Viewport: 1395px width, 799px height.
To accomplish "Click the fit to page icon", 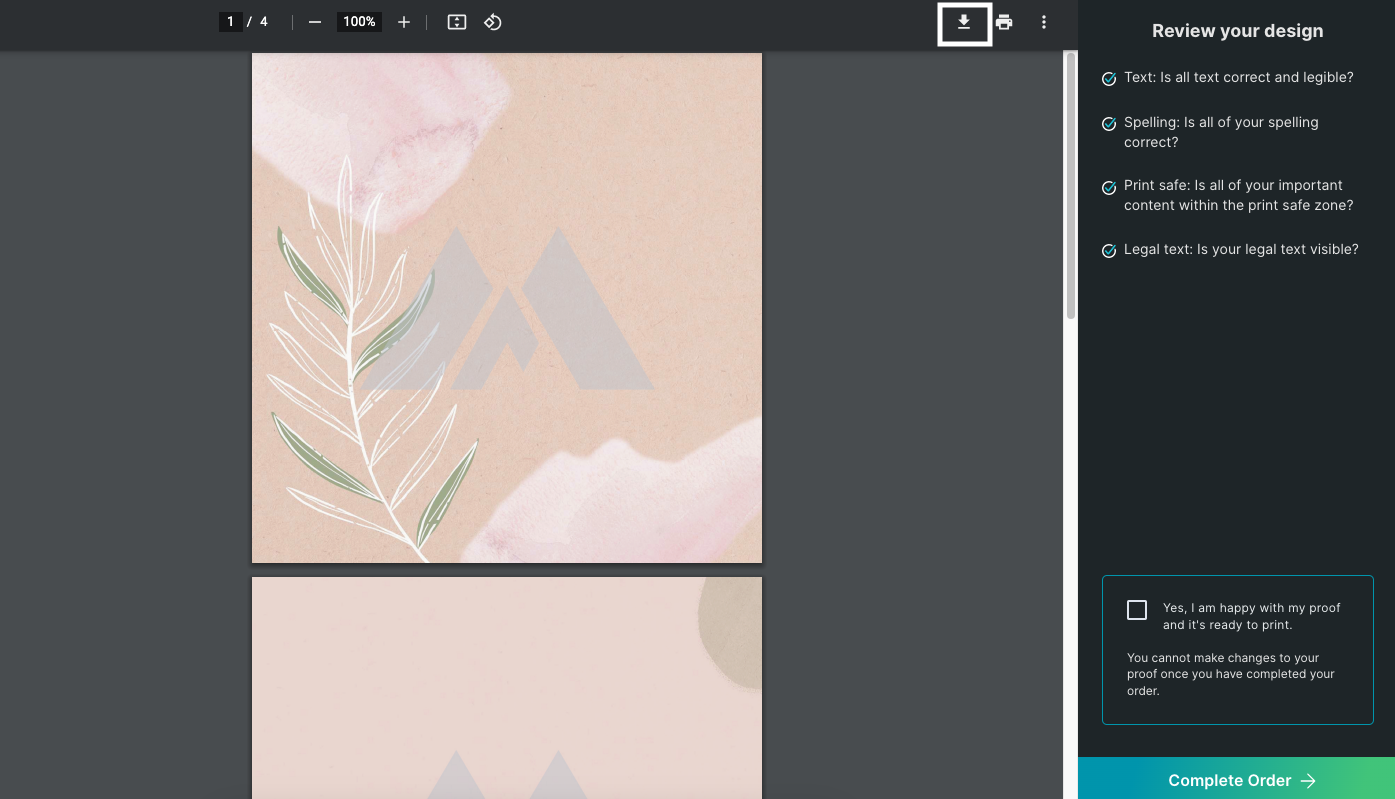I will tap(457, 22).
